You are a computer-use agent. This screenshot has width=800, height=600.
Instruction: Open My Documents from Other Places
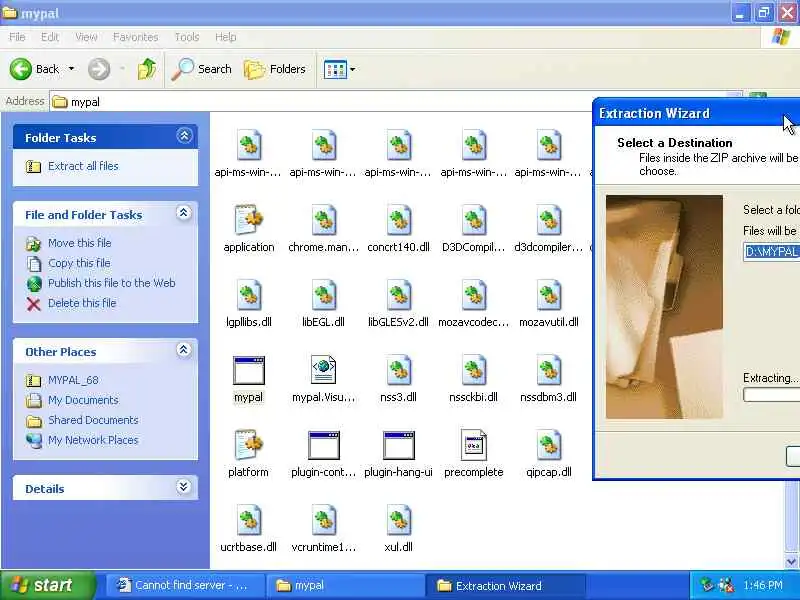coord(83,400)
